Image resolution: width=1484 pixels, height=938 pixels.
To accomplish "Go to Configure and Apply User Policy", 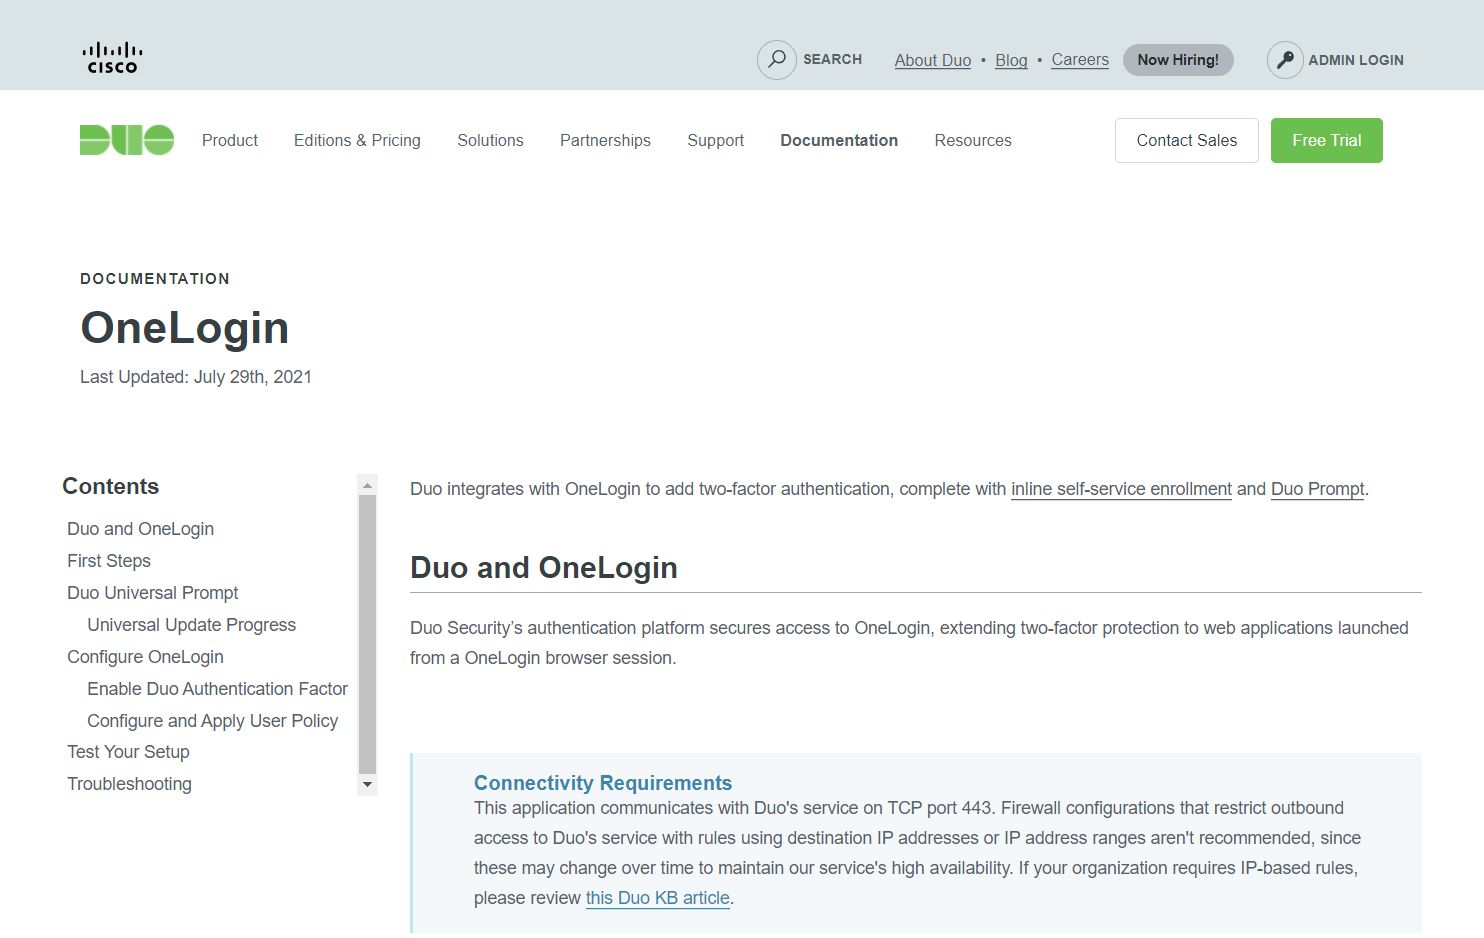I will pos(212,721).
